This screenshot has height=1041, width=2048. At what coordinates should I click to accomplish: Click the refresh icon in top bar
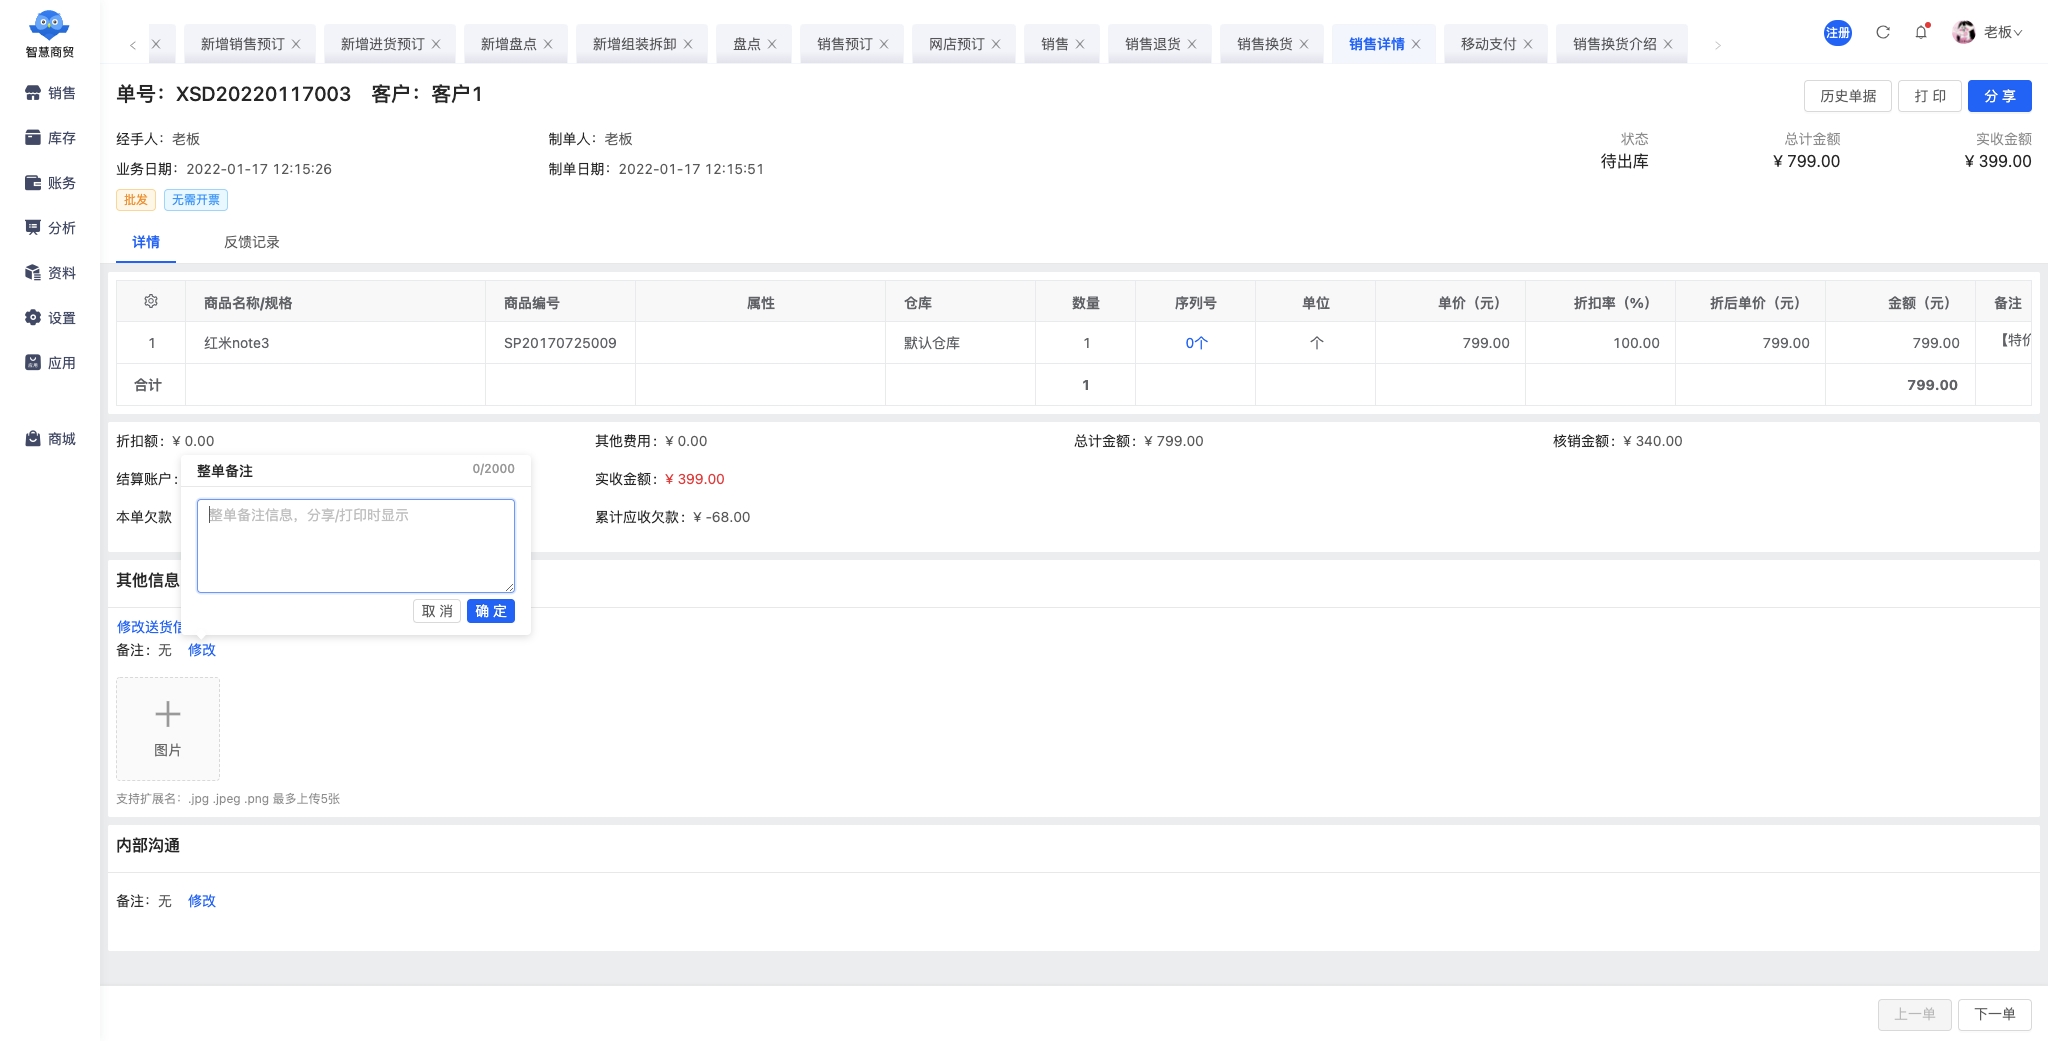click(1883, 32)
